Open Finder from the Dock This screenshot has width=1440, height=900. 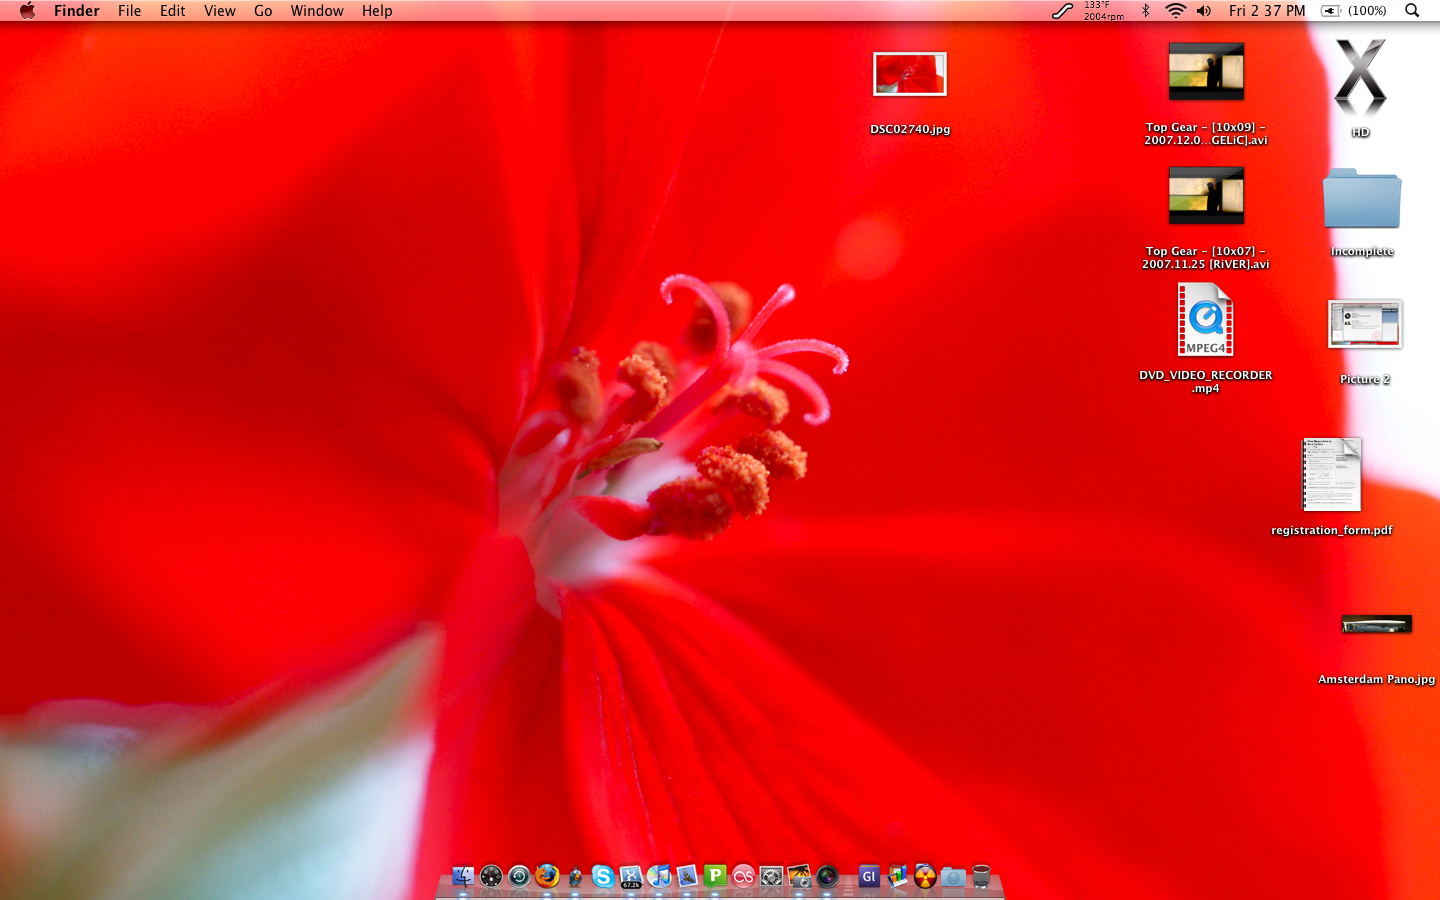(463, 877)
